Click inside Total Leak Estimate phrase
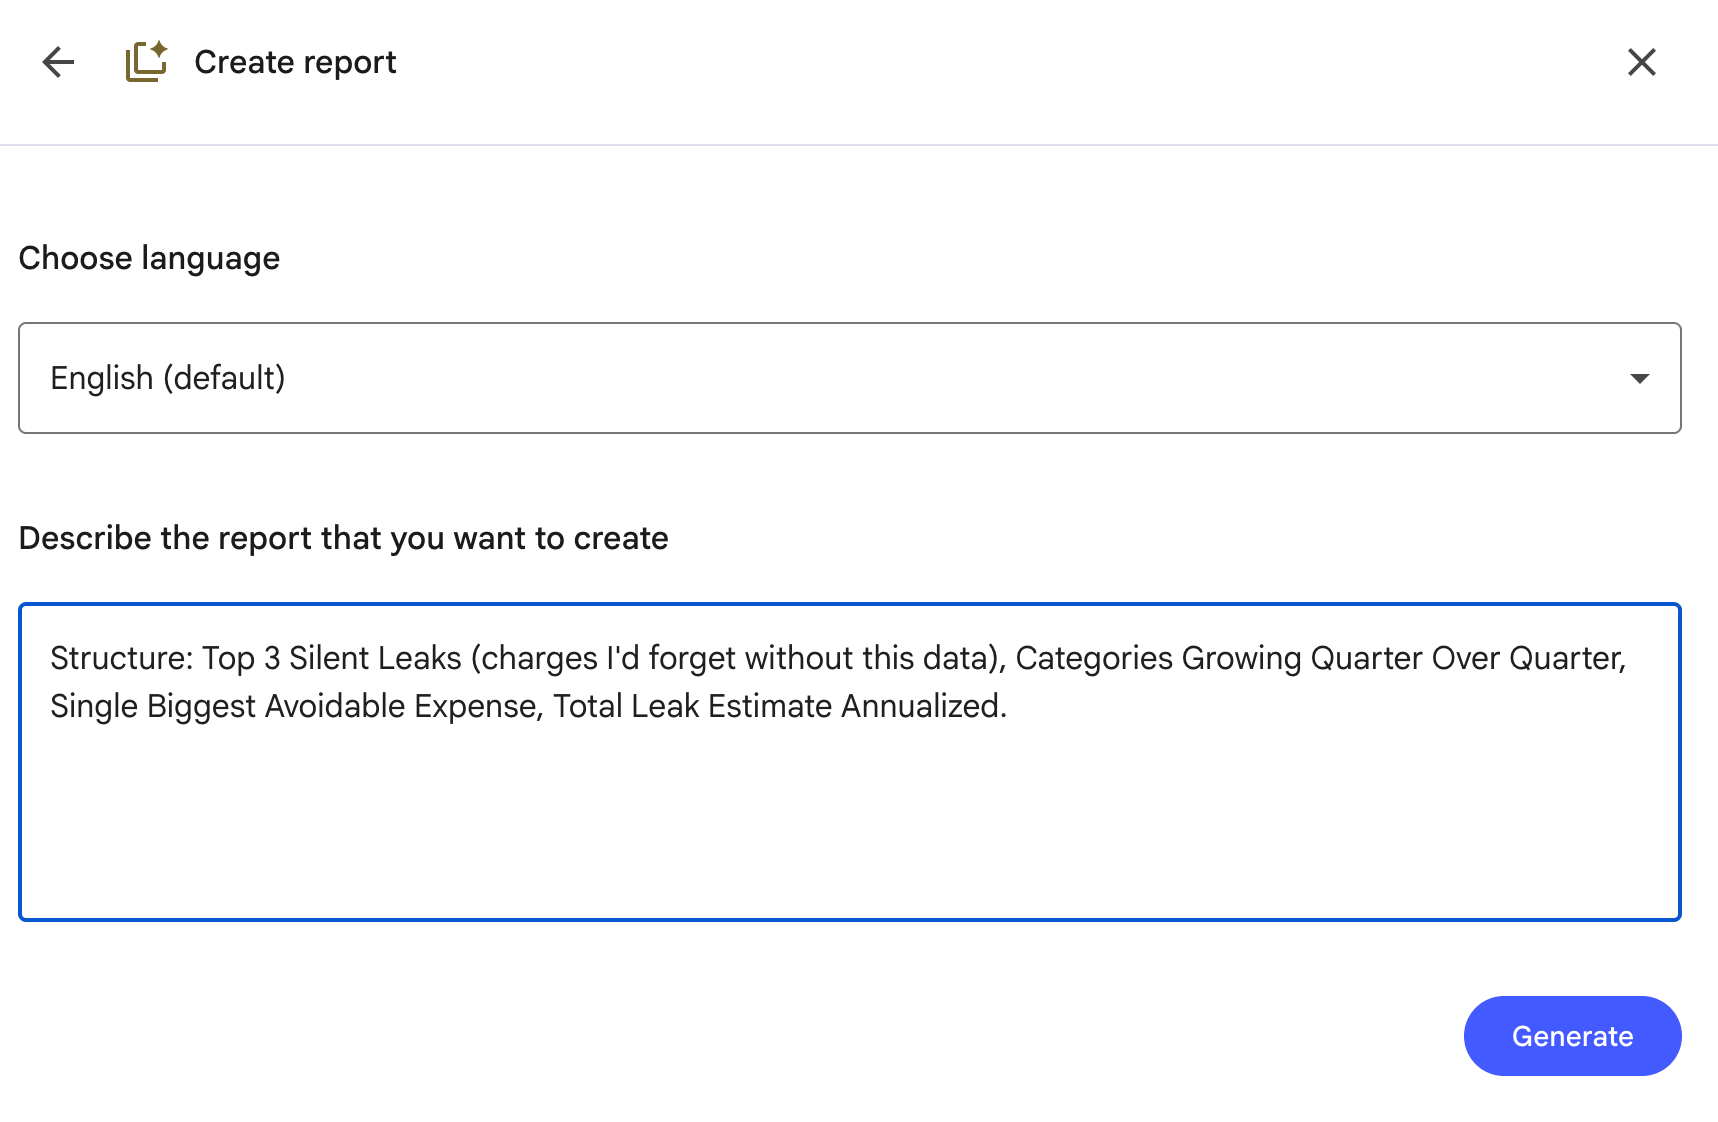 click(x=692, y=706)
